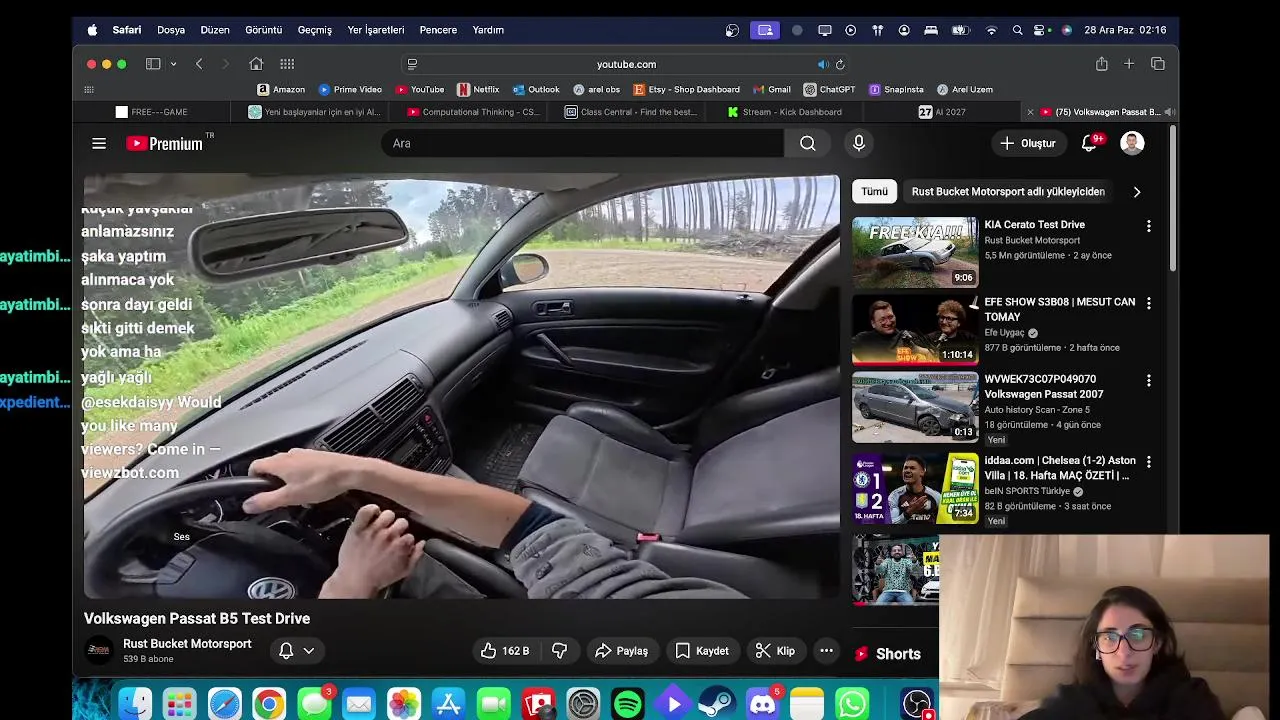Open the Düzen menu
Screen dimensions: 1280x720
(x=215, y=30)
